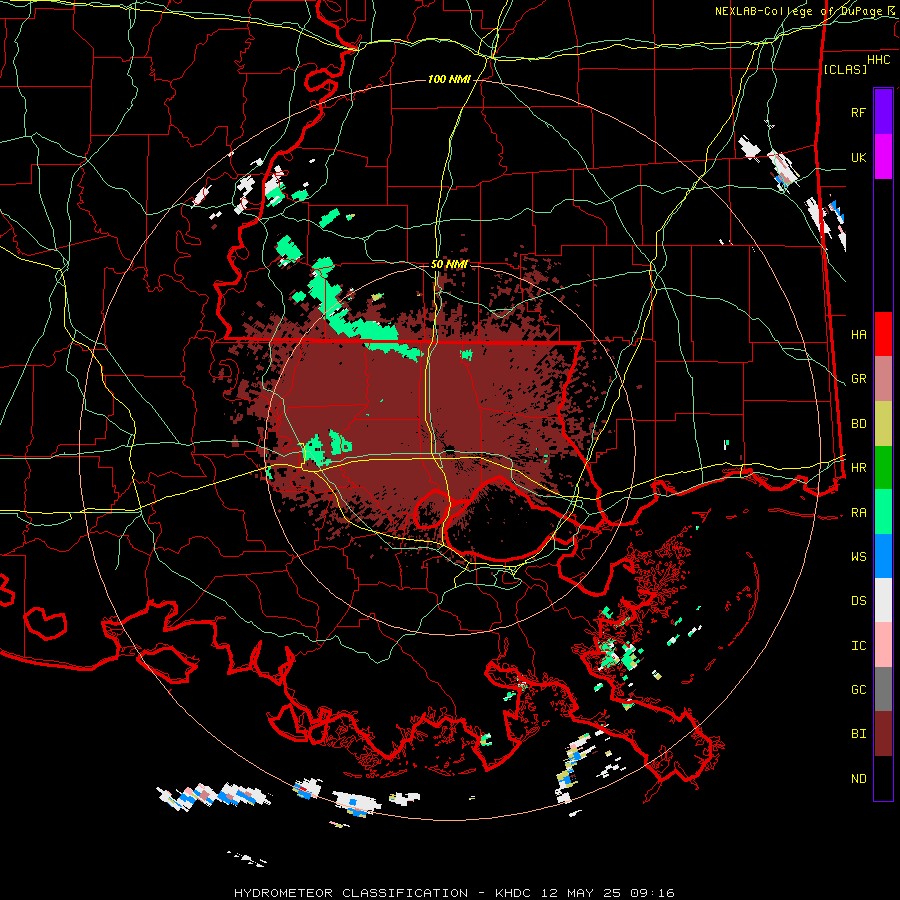Click the BD legend label
The image size is (900, 900).
(858, 424)
